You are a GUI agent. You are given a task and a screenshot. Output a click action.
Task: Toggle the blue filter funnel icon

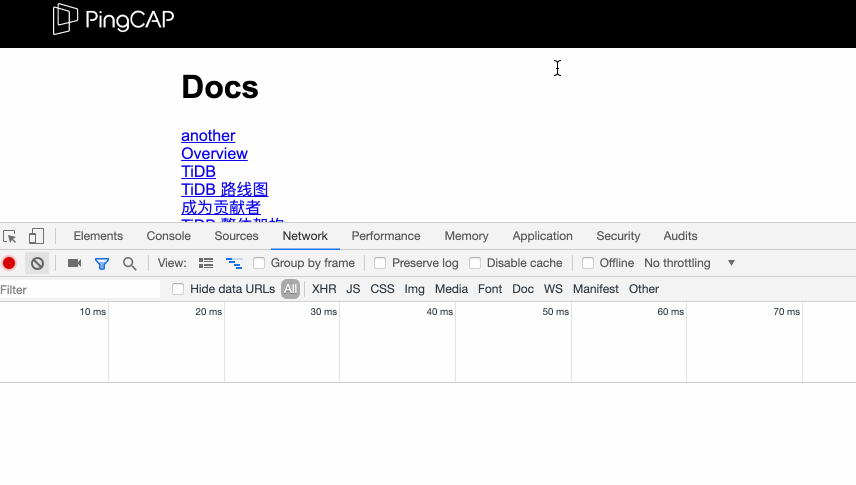point(101,263)
